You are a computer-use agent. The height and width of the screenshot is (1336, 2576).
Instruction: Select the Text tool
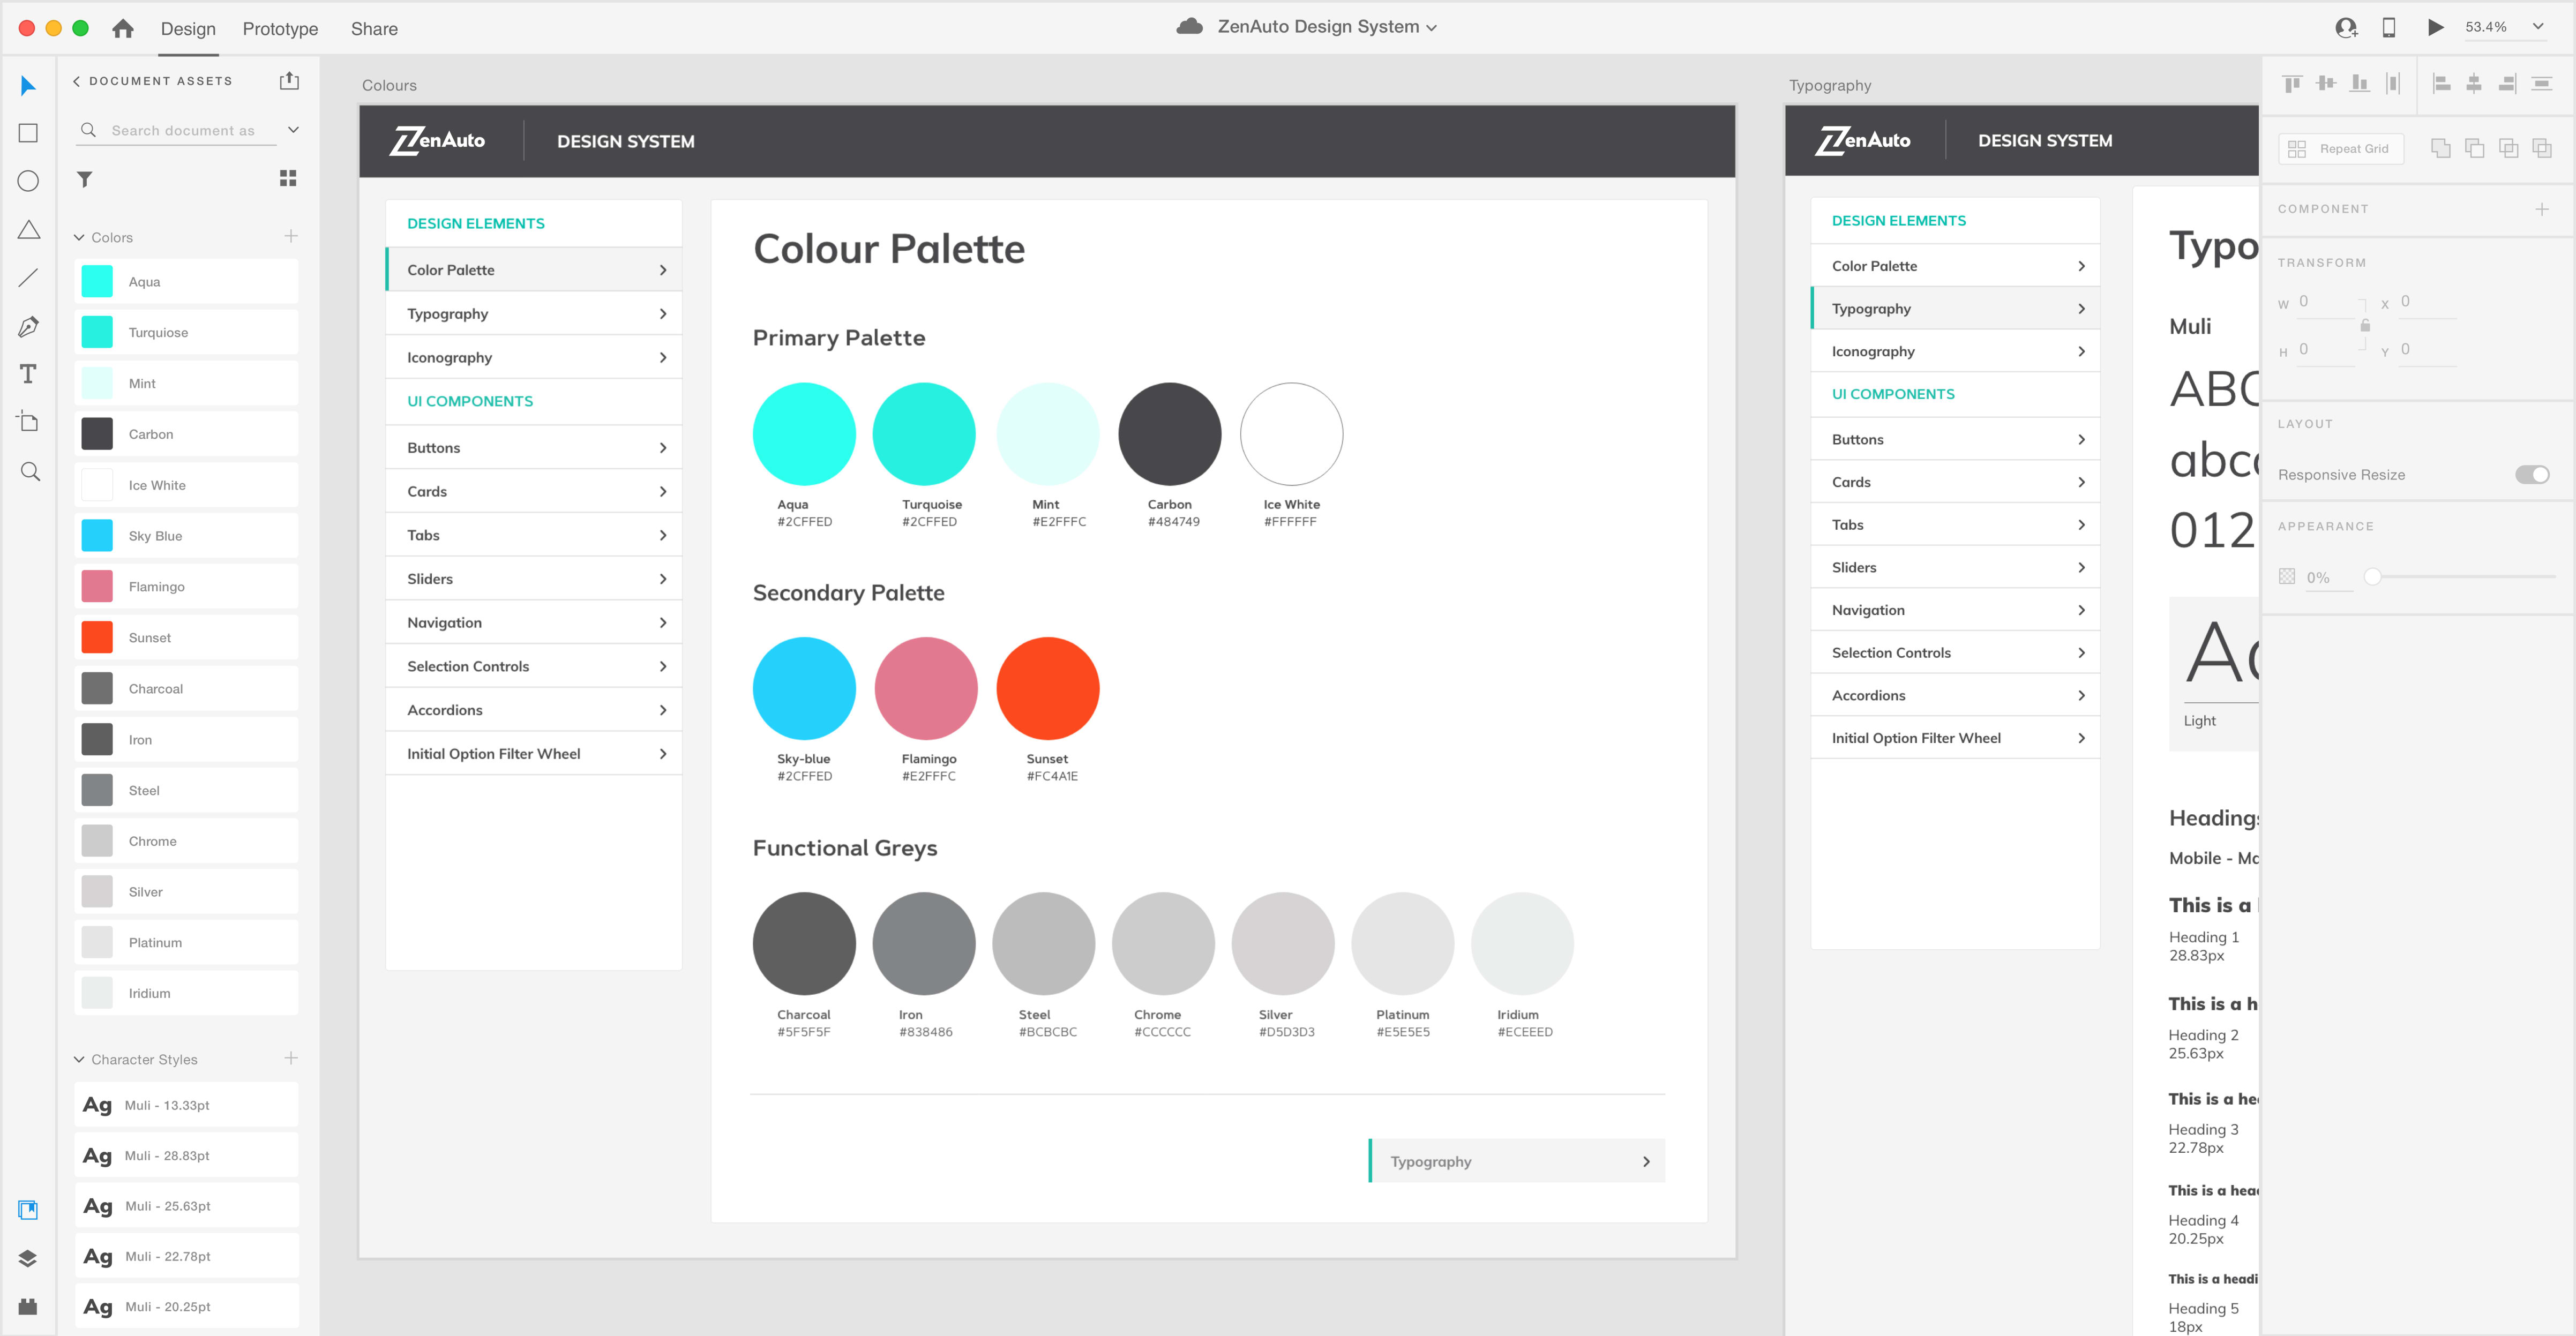[x=28, y=374]
